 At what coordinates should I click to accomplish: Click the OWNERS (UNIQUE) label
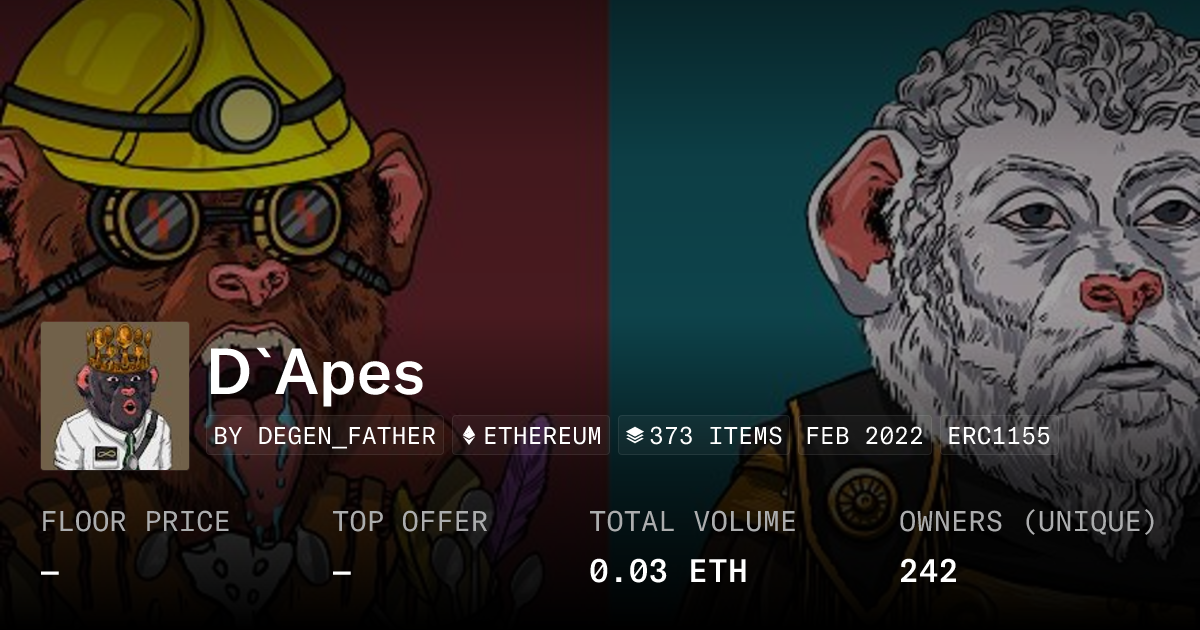[x=1027, y=522]
